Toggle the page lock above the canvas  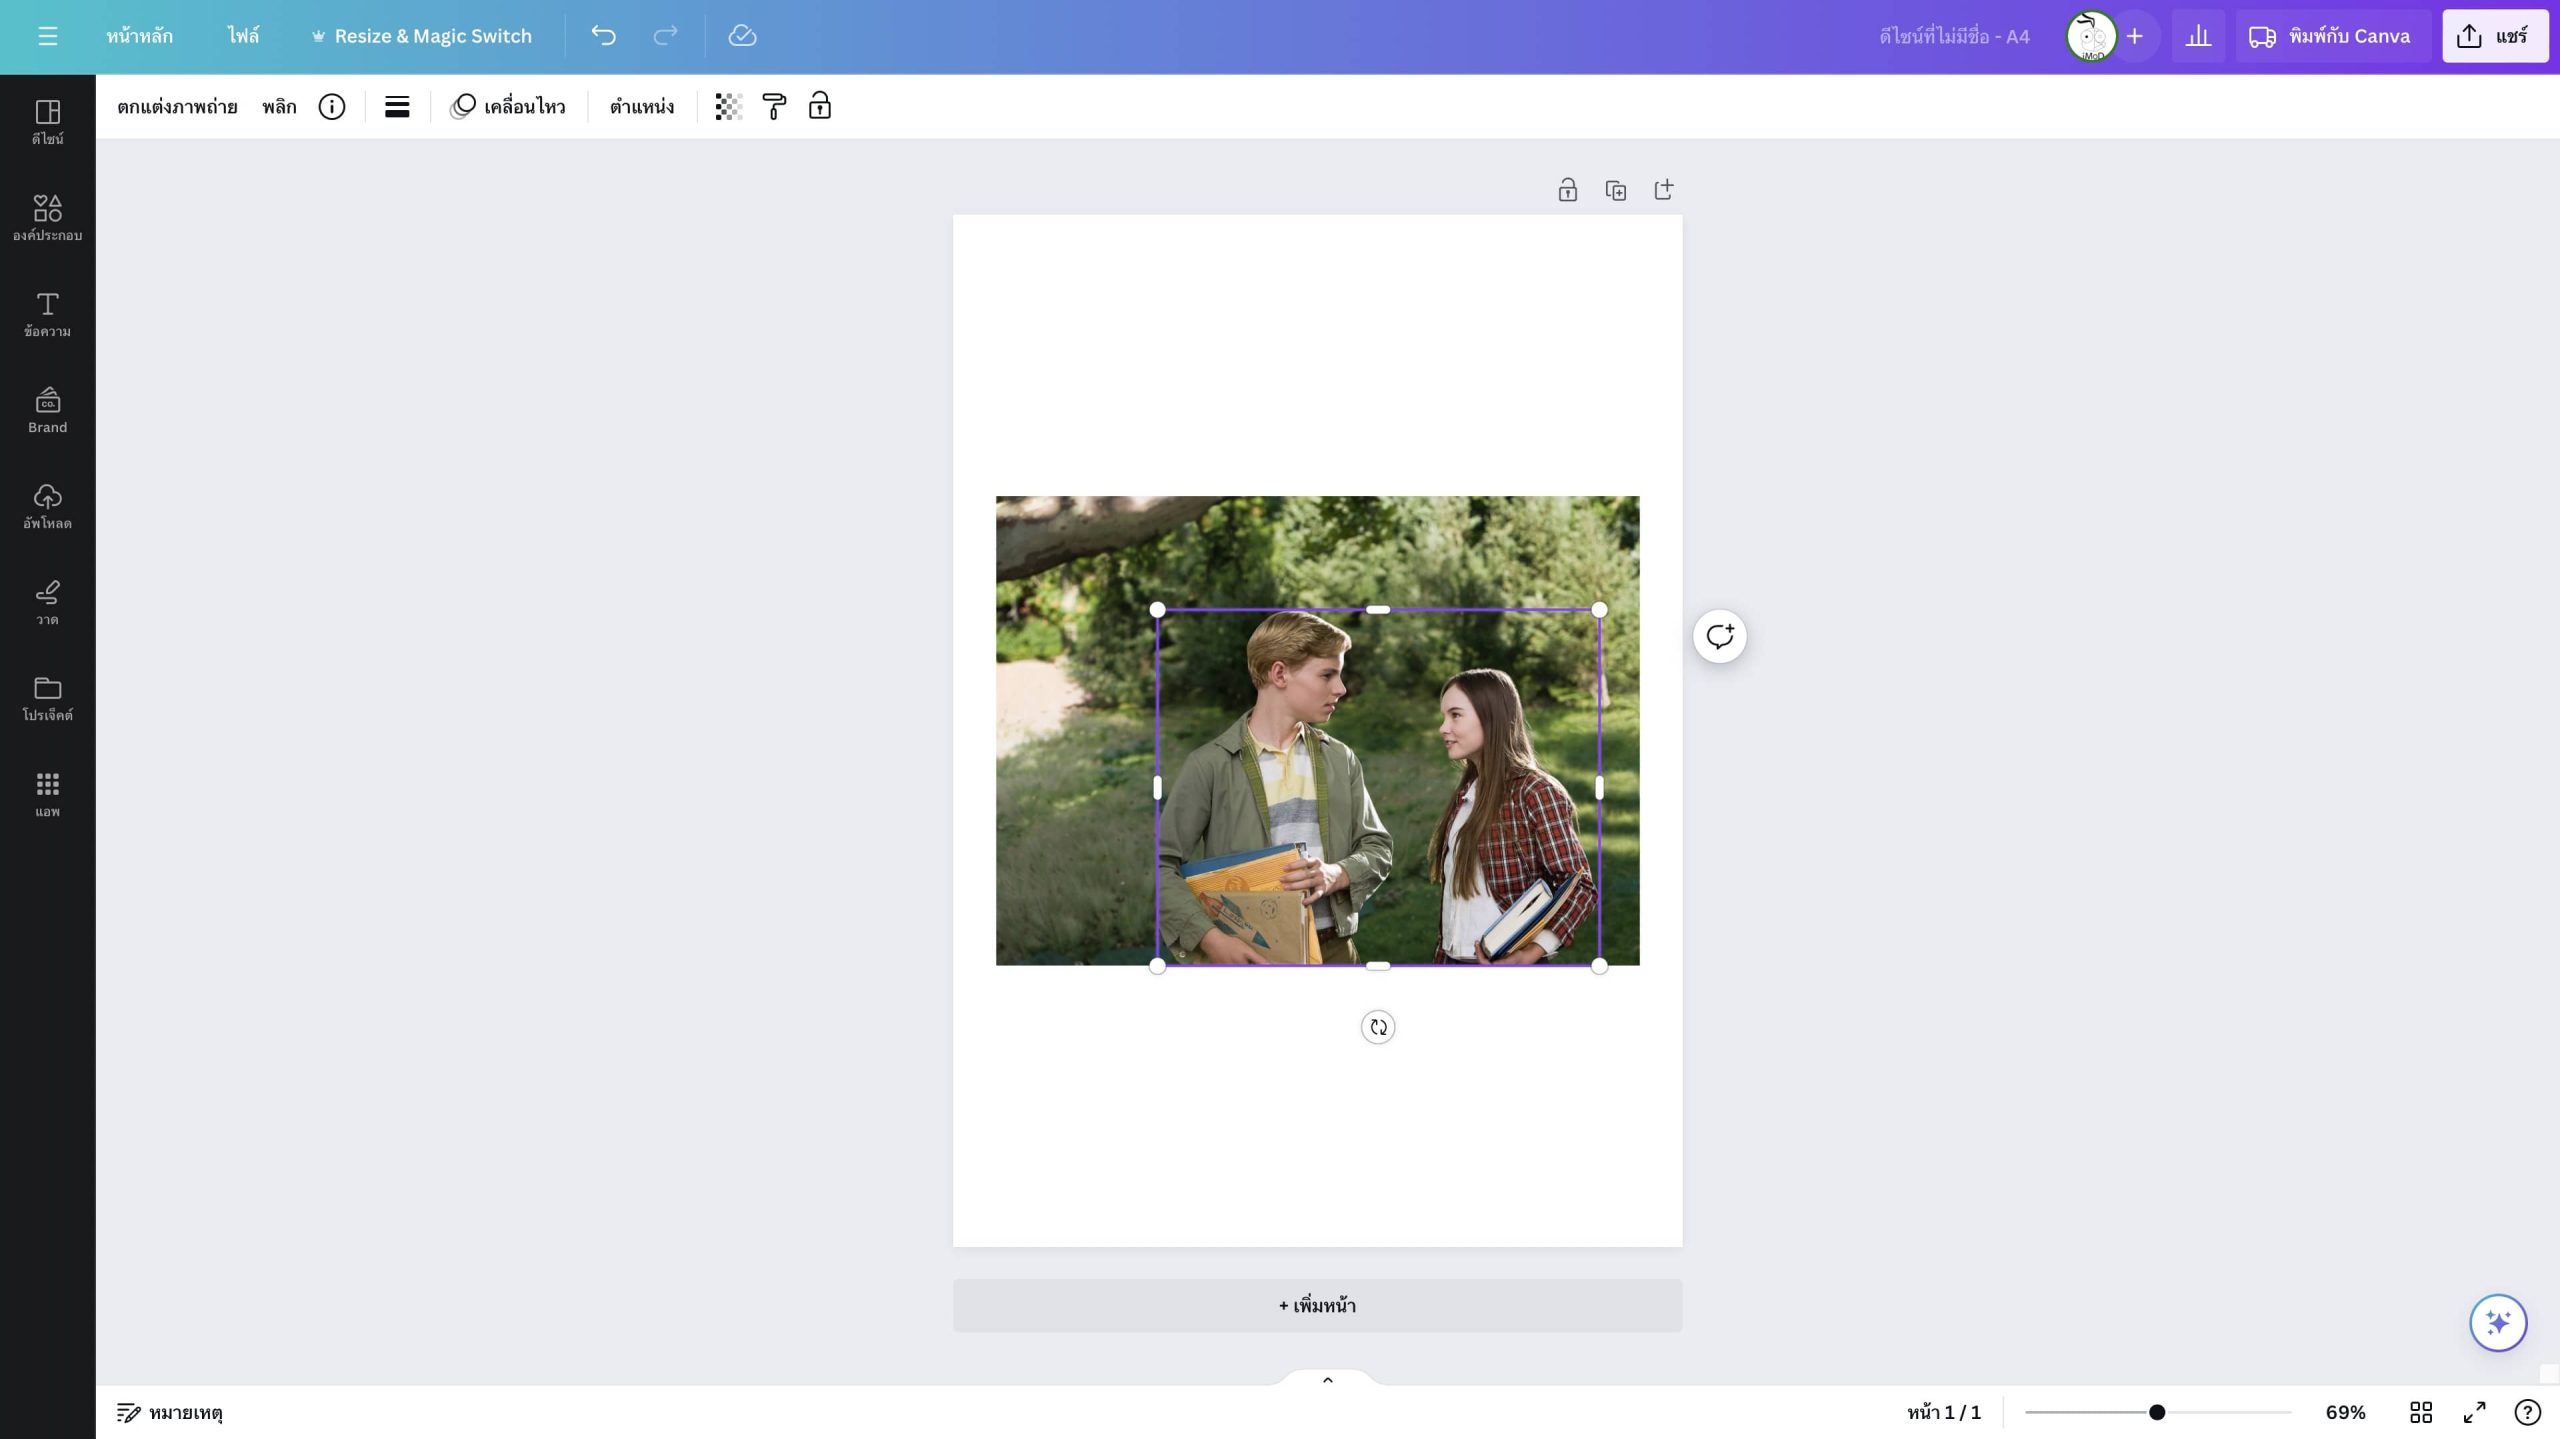(x=1567, y=190)
